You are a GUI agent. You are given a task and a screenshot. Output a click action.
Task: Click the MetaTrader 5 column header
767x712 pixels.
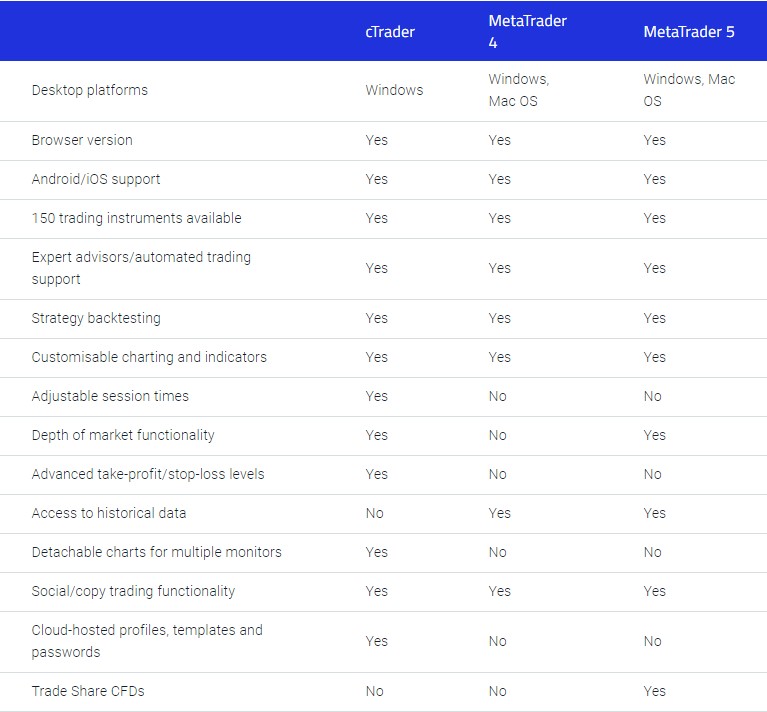point(689,32)
